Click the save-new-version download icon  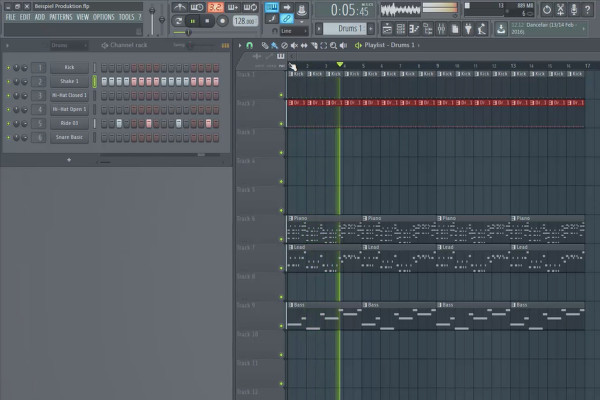(x=501, y=29)
